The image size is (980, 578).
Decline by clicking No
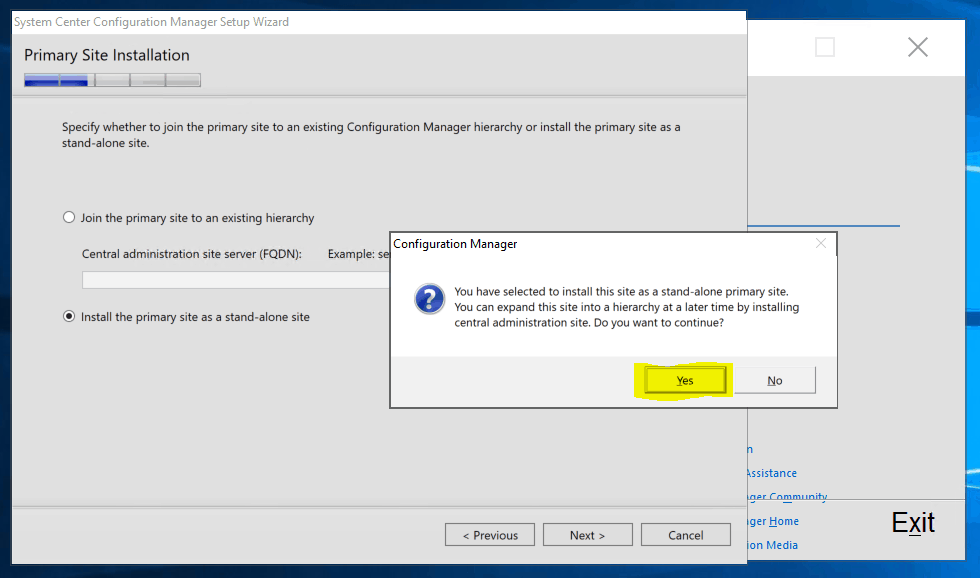click(775, 380)
